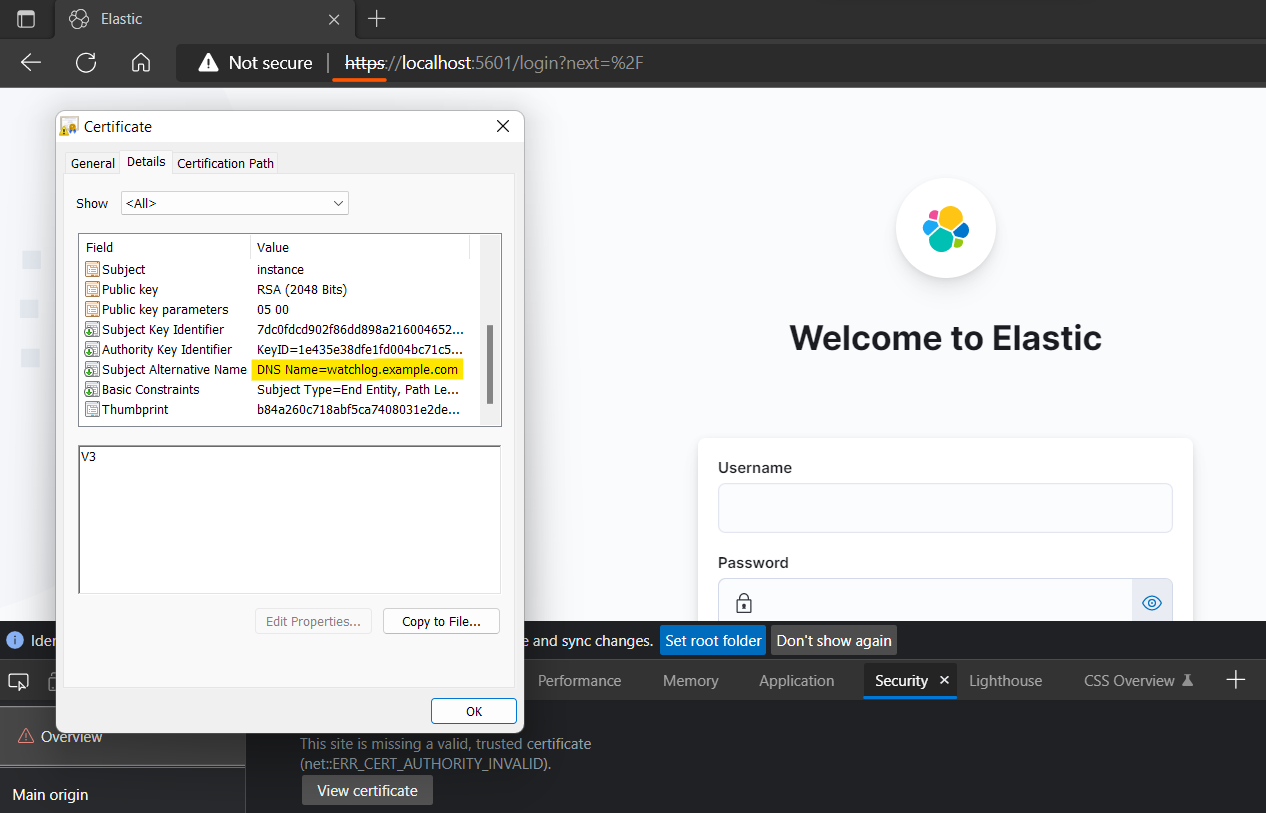Select the Overview item in Security panel

[x=122, y=736]
